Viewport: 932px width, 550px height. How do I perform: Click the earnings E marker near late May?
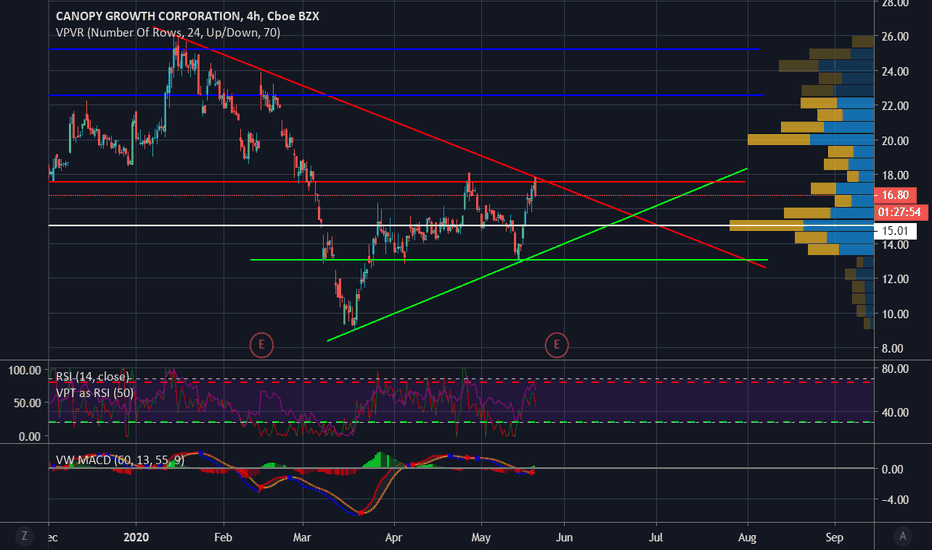[556, 345]
